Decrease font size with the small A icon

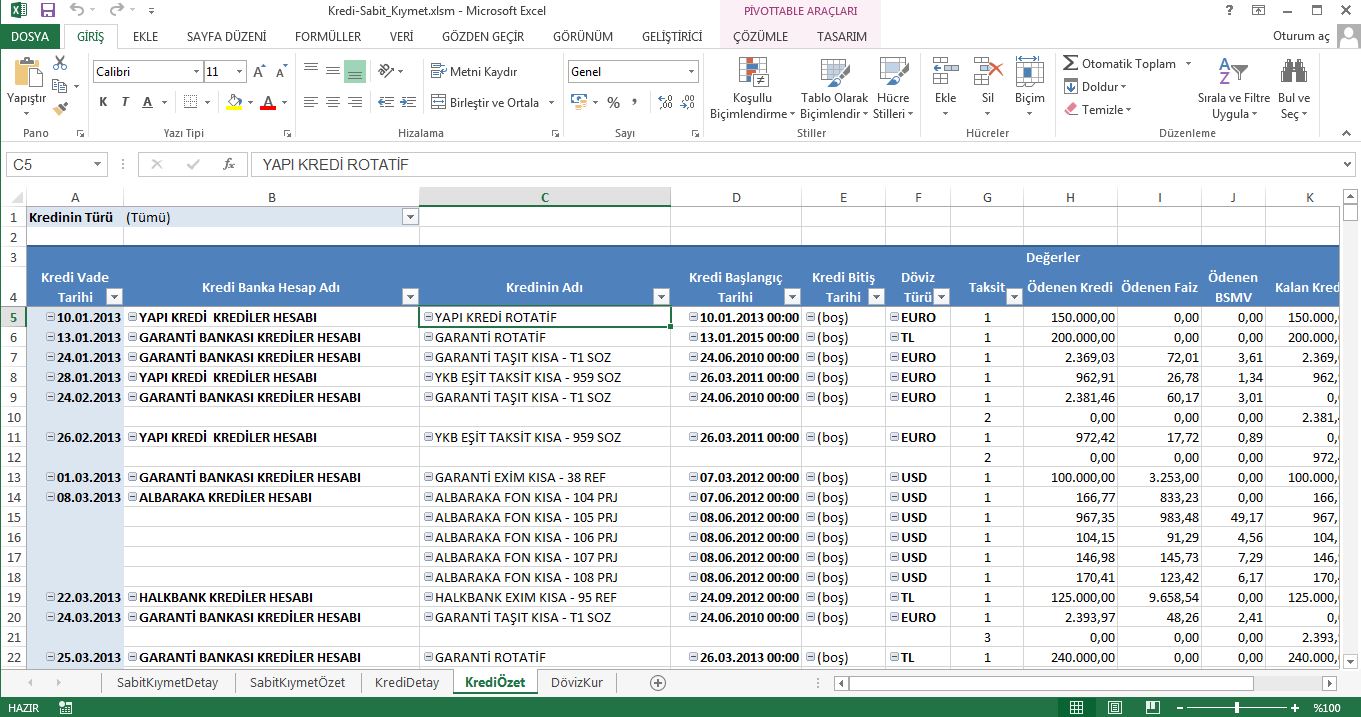point(280,72)
